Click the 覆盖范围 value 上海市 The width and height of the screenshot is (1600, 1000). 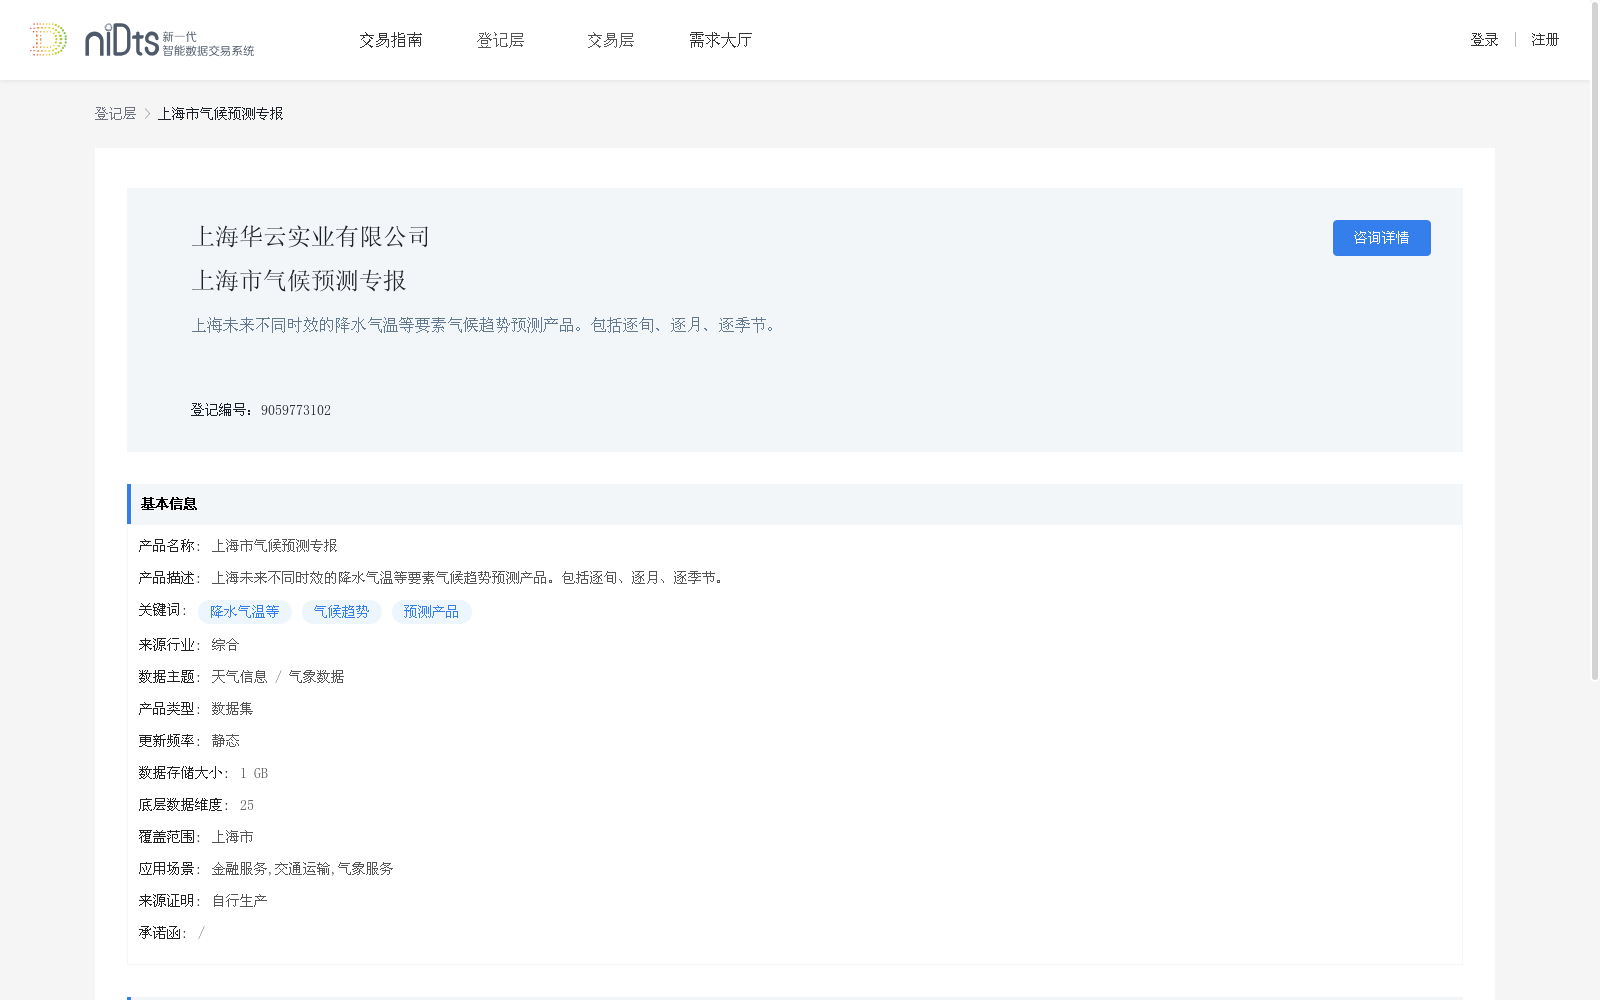tap(232, 837)
